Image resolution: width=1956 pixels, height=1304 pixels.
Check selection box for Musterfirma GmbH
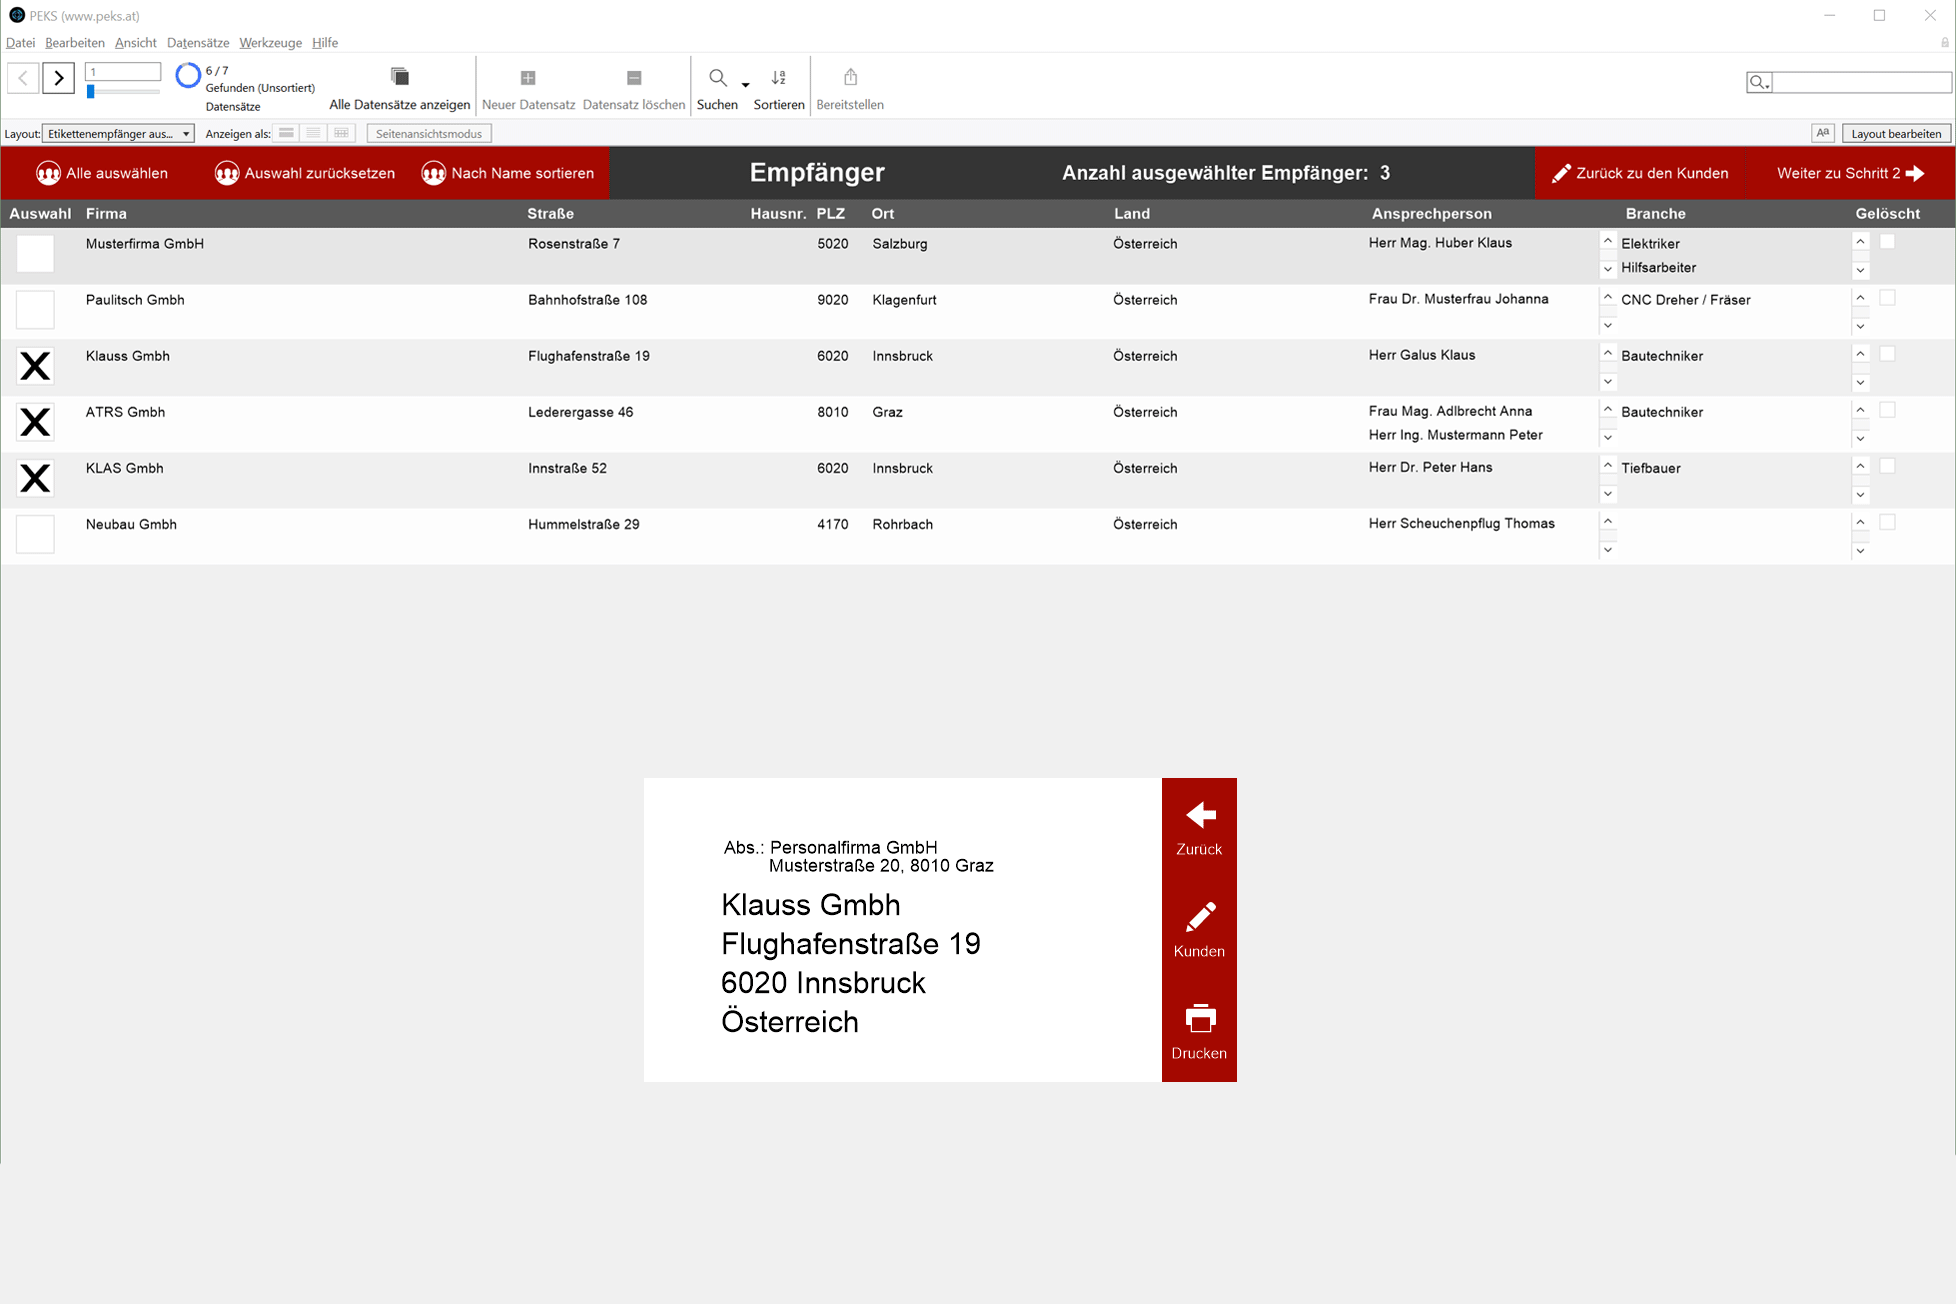35,254
